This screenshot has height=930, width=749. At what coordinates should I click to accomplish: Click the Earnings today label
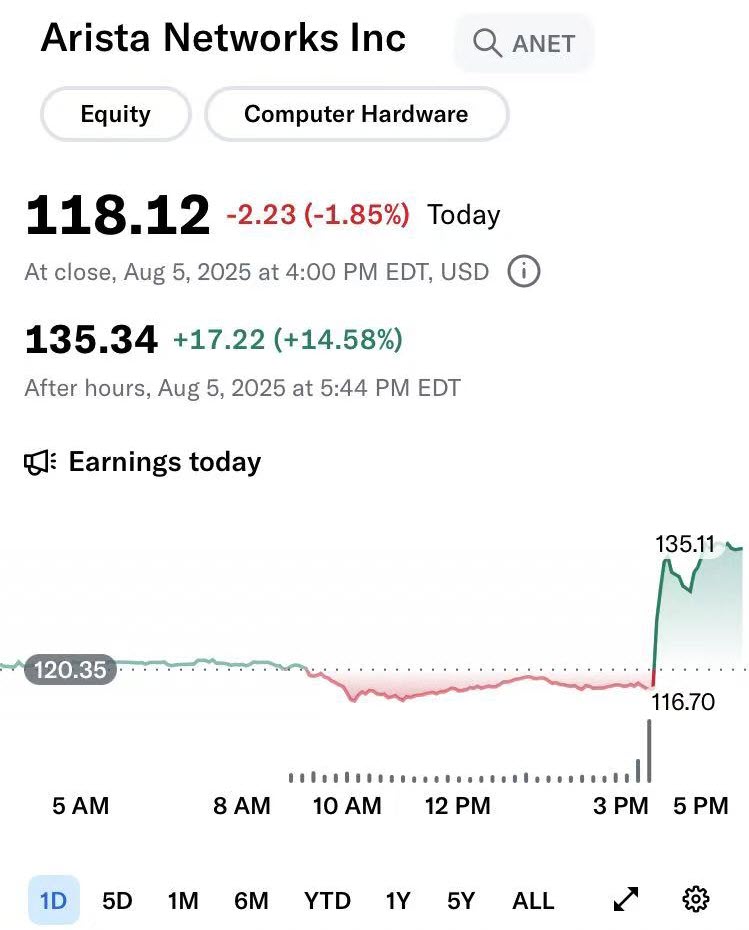click(164, 462)
